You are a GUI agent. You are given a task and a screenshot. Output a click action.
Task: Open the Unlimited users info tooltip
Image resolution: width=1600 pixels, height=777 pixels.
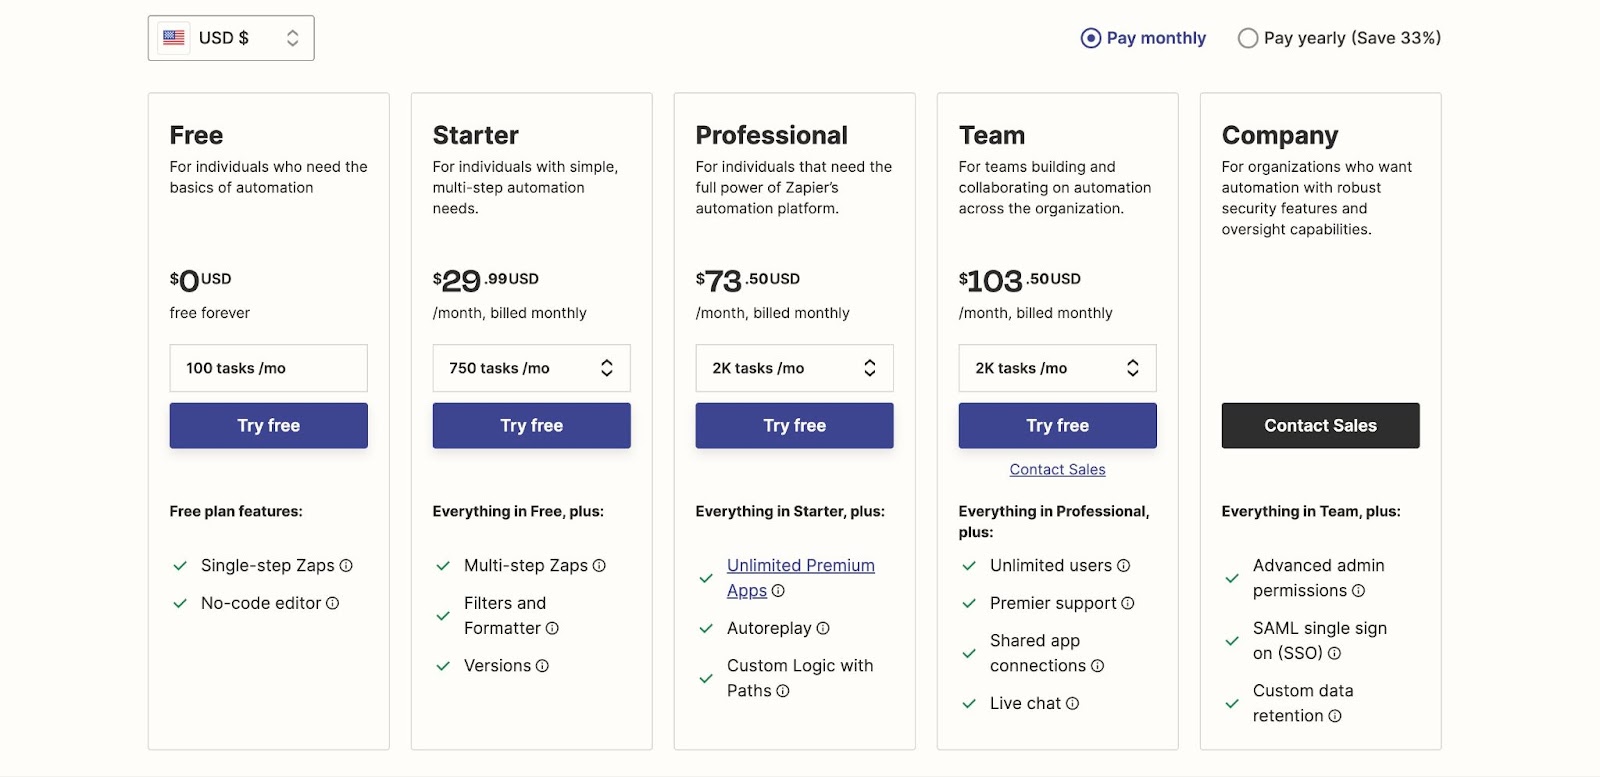(x=1124, y=565)
